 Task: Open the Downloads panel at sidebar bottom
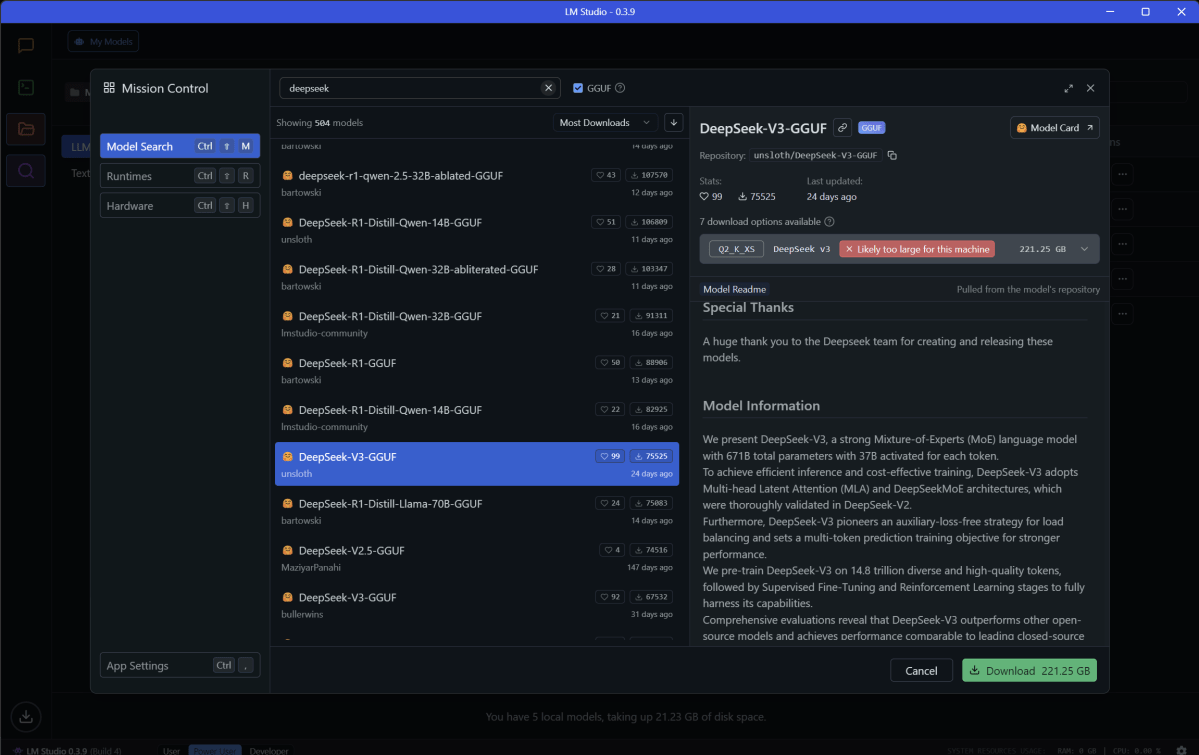point(25,717)
